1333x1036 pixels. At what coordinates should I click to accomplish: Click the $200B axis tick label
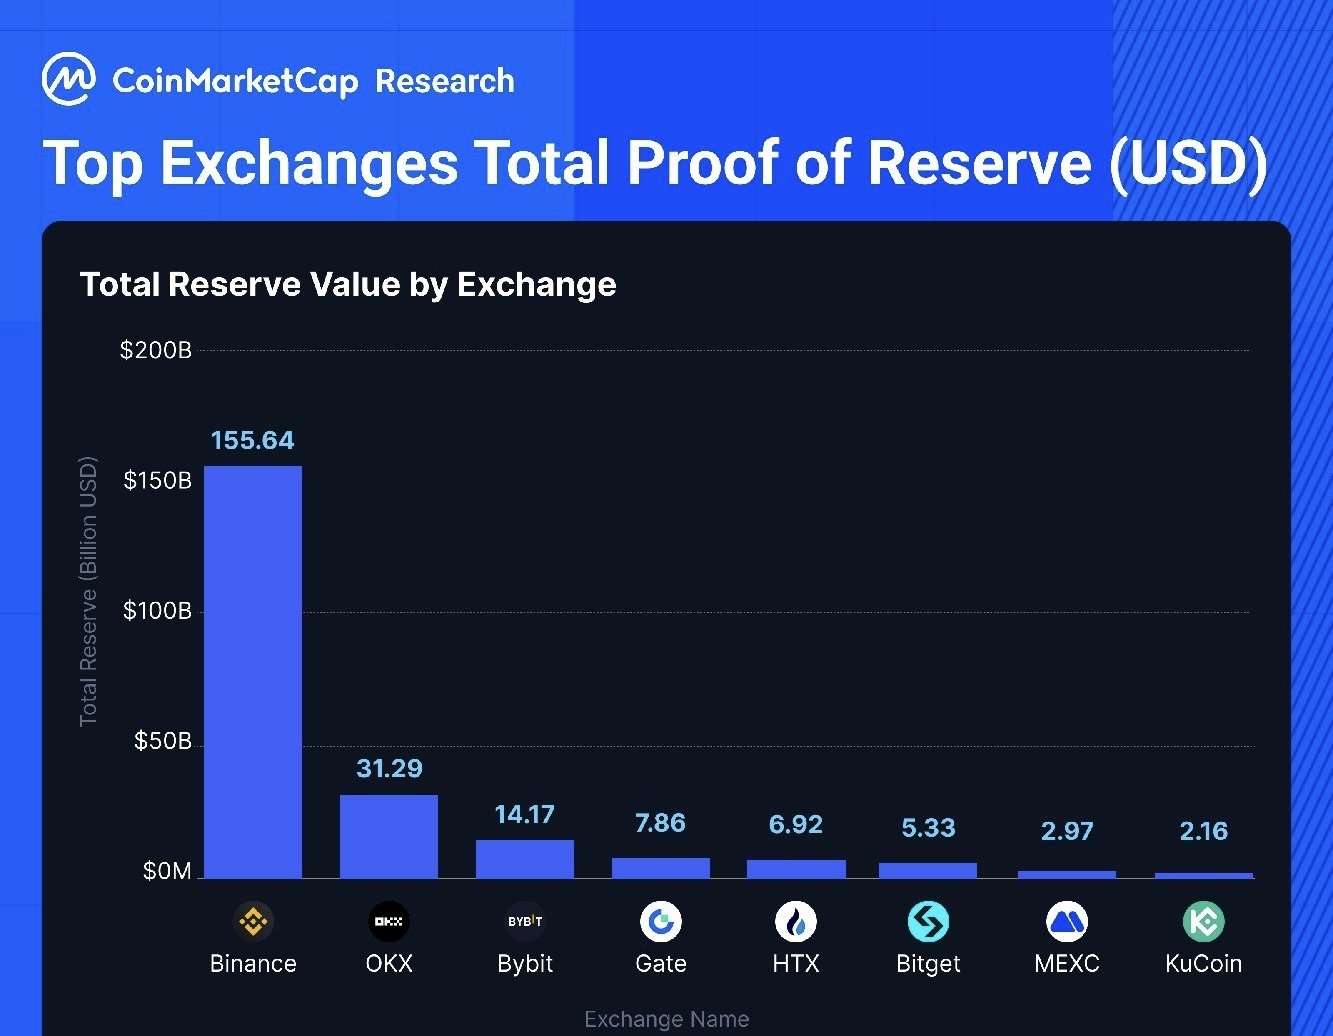[155, 351]
